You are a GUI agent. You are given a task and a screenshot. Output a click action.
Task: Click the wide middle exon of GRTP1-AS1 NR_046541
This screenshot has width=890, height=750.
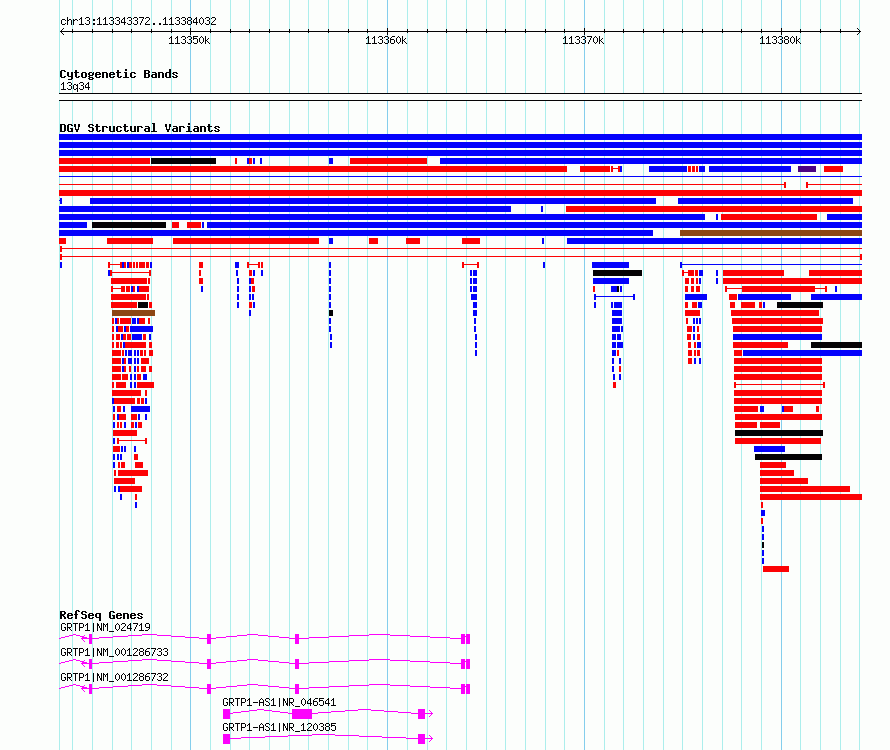point(302,714)
